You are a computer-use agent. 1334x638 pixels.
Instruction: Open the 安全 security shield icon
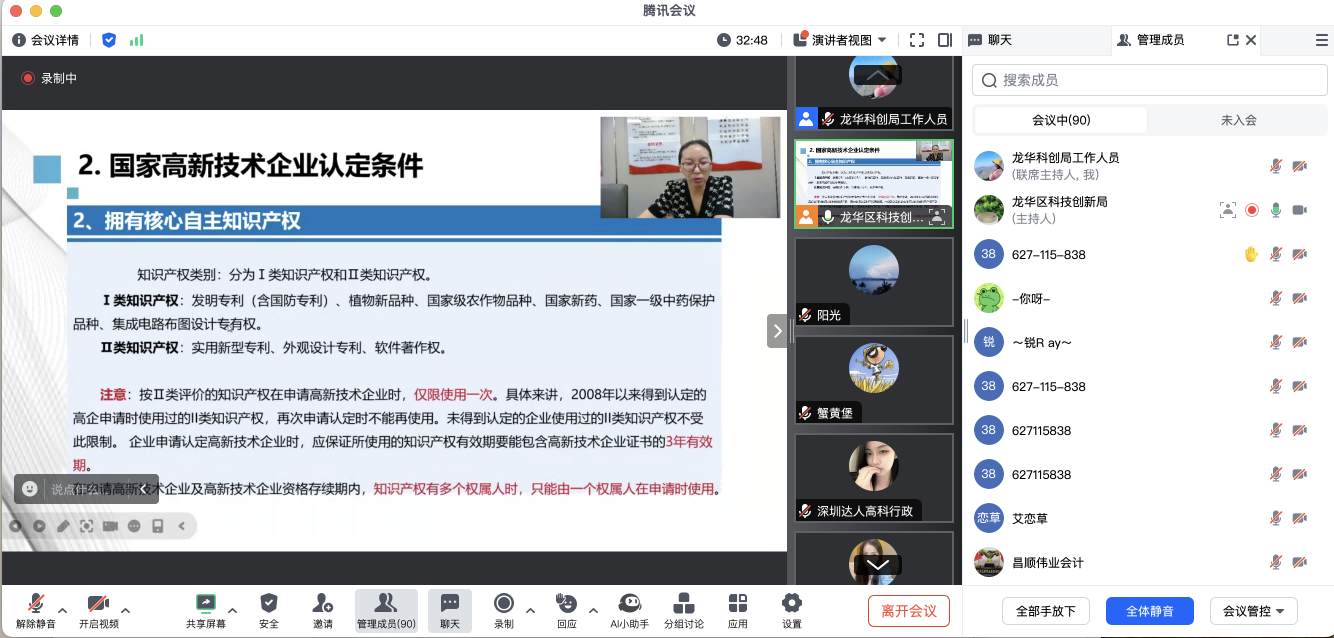(269, 603)
